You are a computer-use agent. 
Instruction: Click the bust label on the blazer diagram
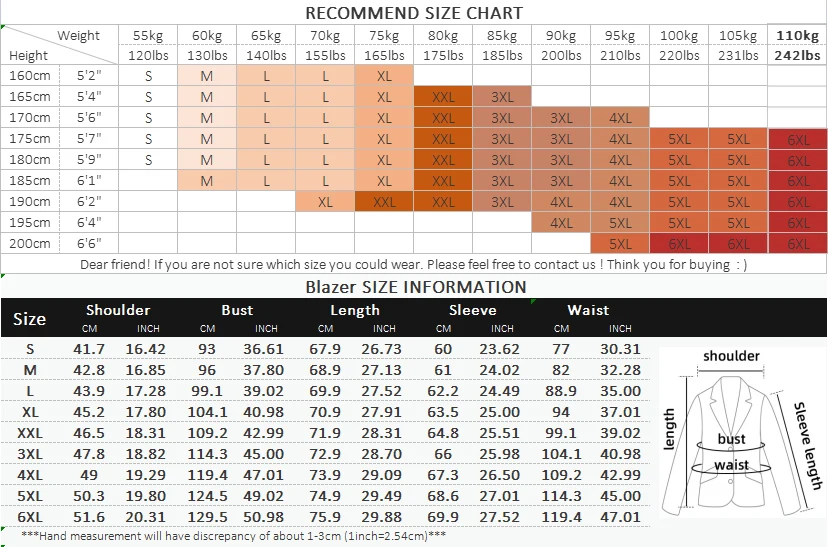[x=731, y=439]
